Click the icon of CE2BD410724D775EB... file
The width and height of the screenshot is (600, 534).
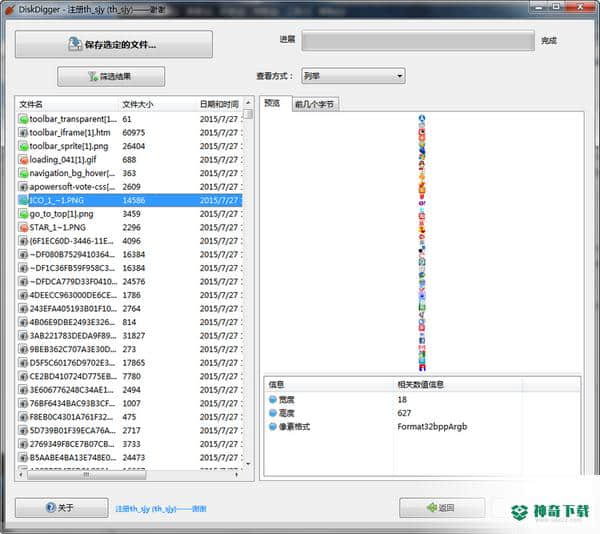pyautogui.click(x=23, y=376)
